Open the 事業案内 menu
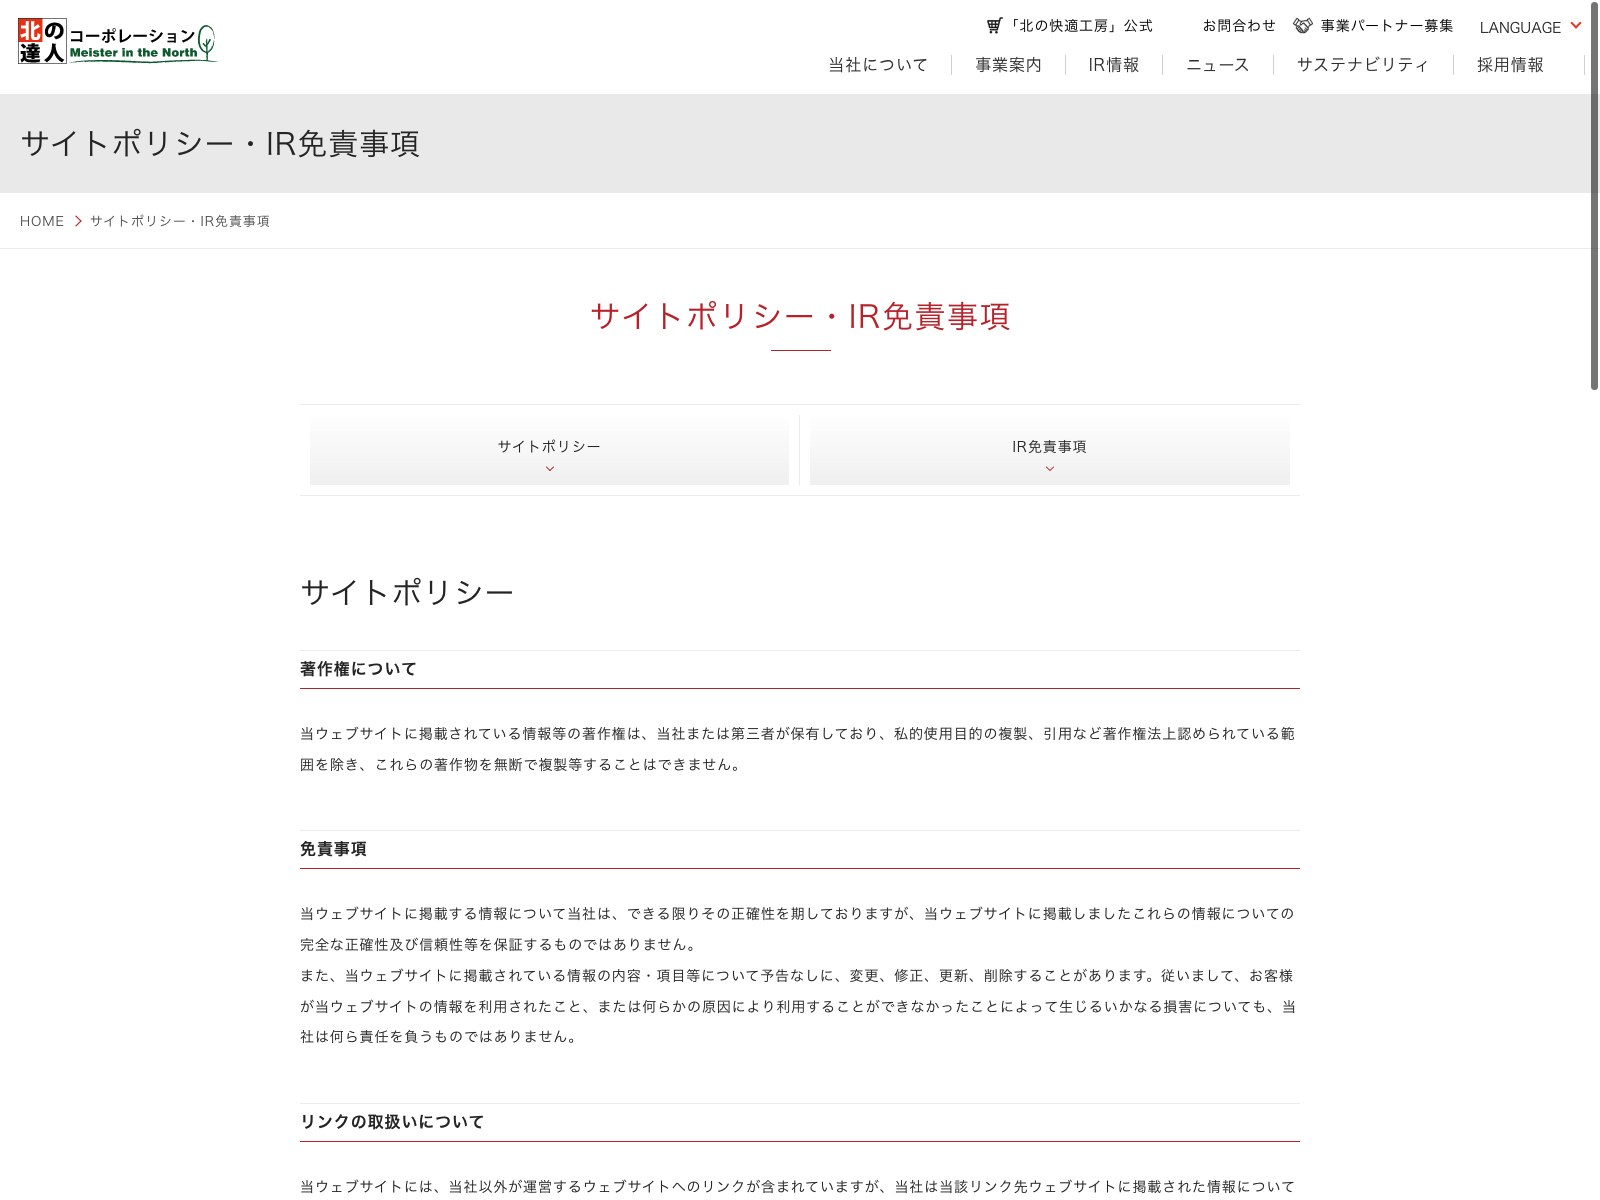This screenshot has height=1200, width=1600. click(1008, 65)
